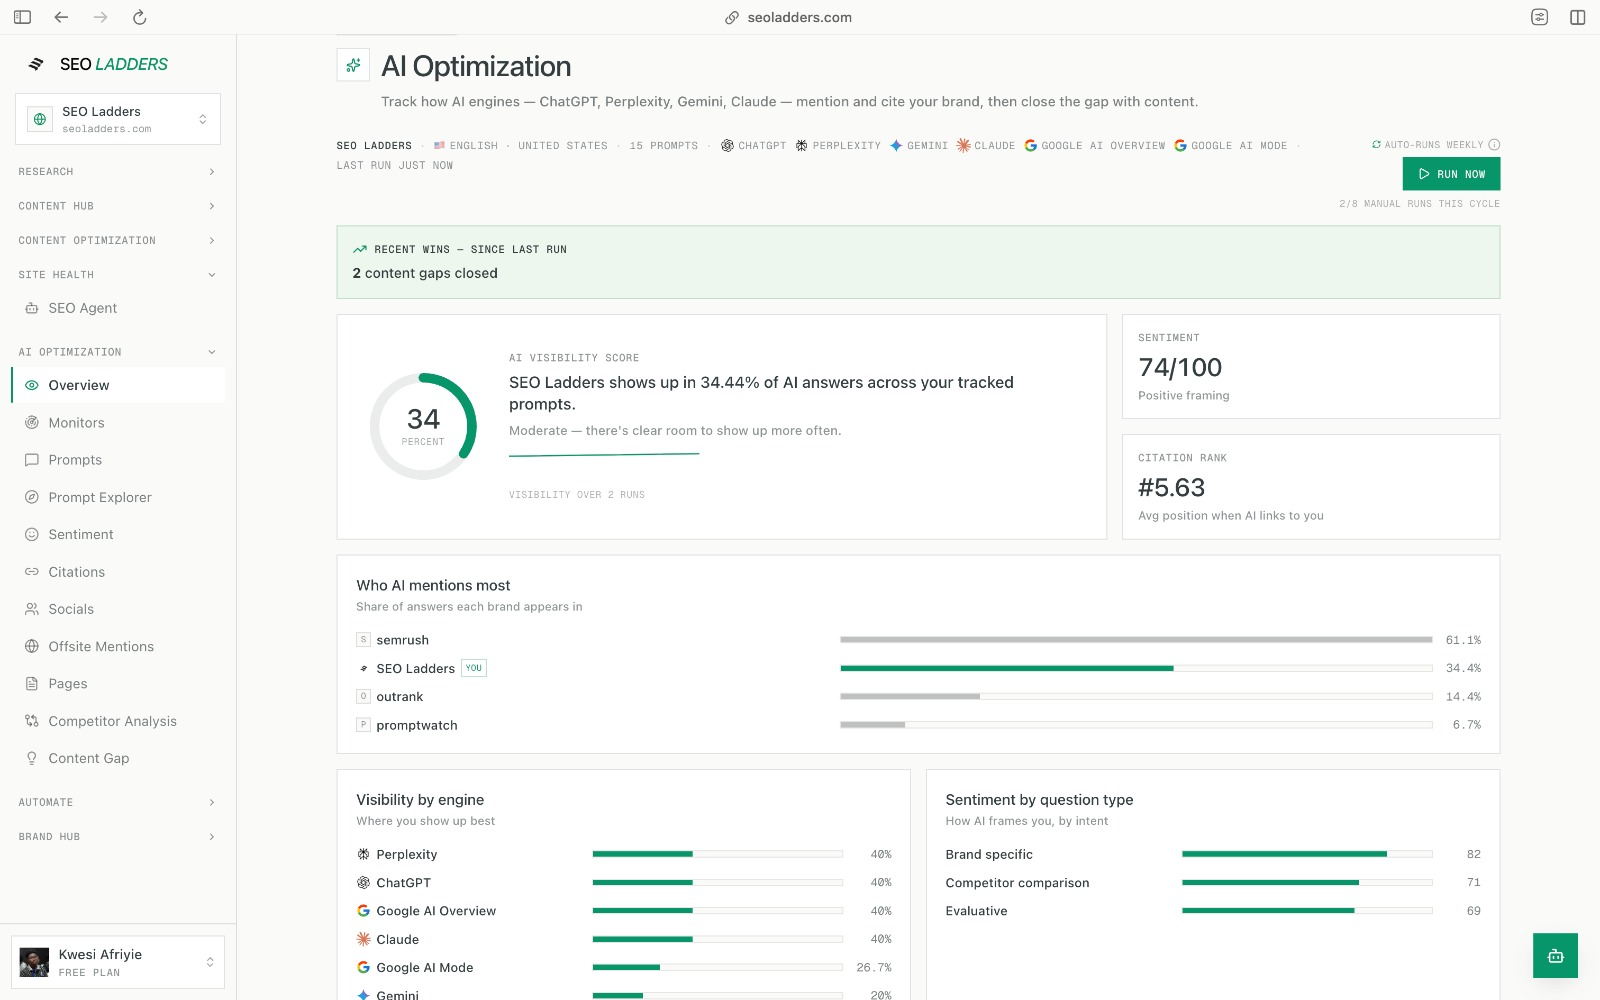Click the Run Now button
The width and height of the screenshot is (1600, 1000).
pos(1451,174)
